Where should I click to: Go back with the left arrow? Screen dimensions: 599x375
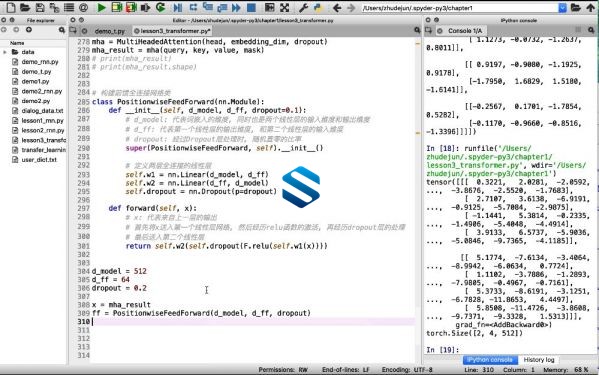337,7
